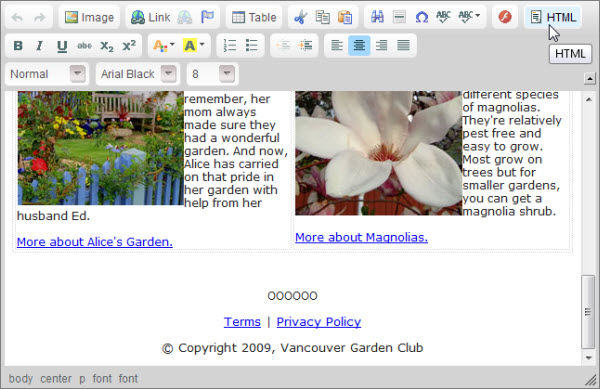Image resolution: width=600 pixels, height=389 pixels.
Task: Click the Anchor flag icon
Action: click(207, 18)
